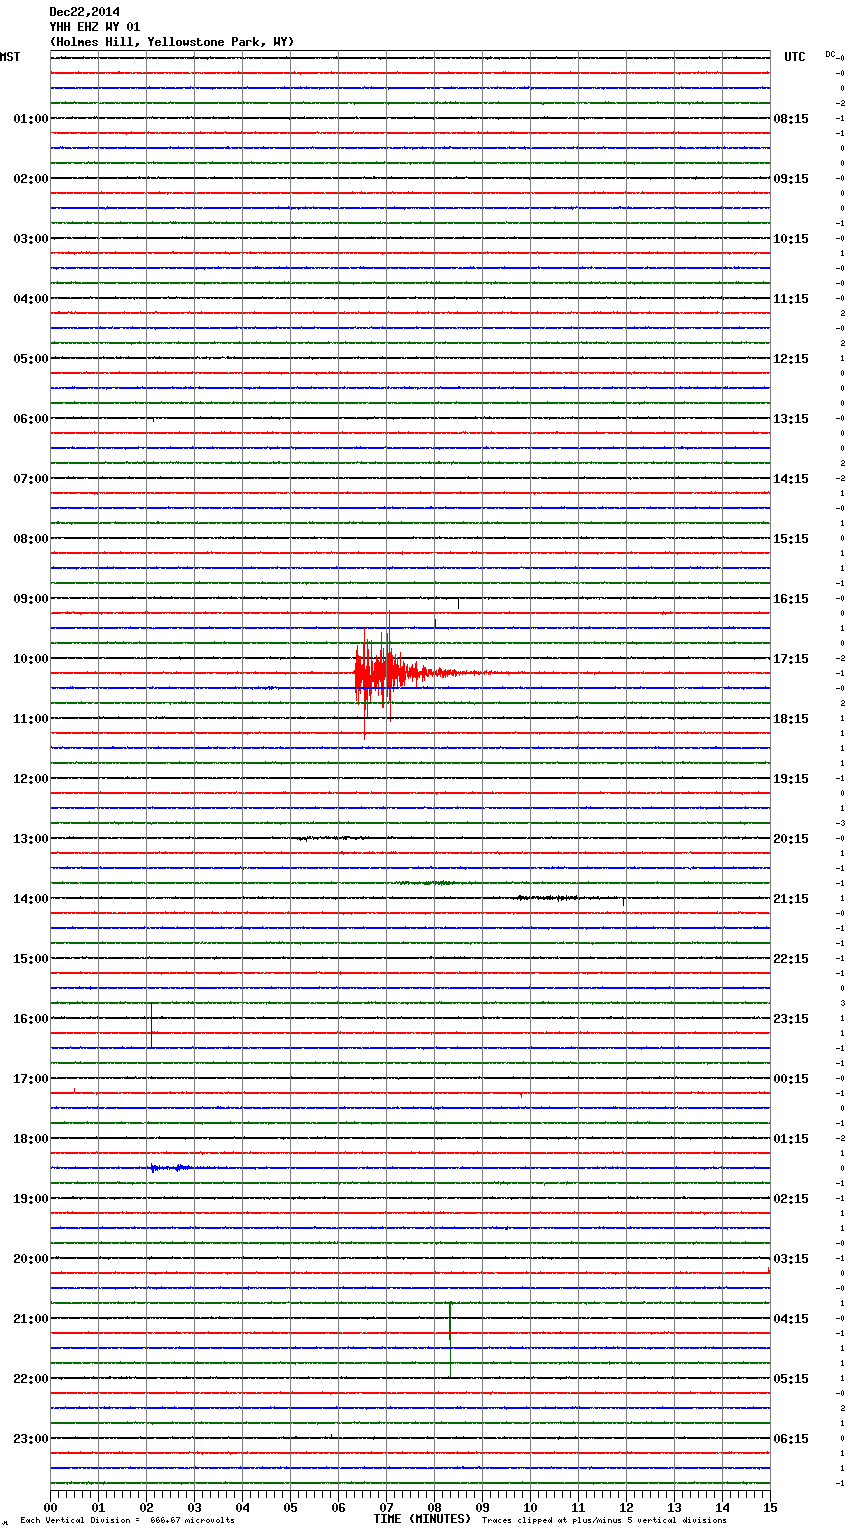Click the Holmes Hill, Yellowstone Park location text
Viewport: 850px width, 1534px height.
172,42
